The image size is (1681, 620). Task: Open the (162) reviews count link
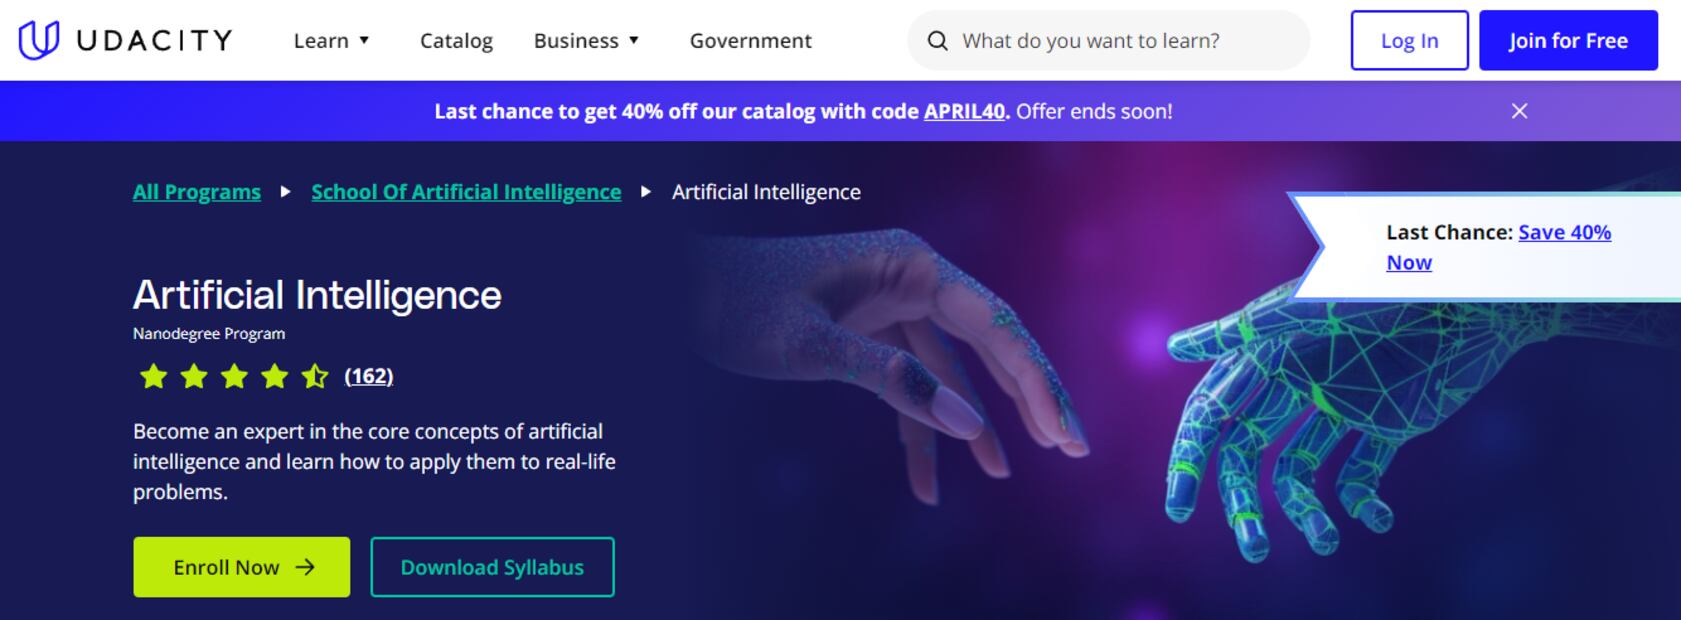pyautogui.click(x=368, y=376)
